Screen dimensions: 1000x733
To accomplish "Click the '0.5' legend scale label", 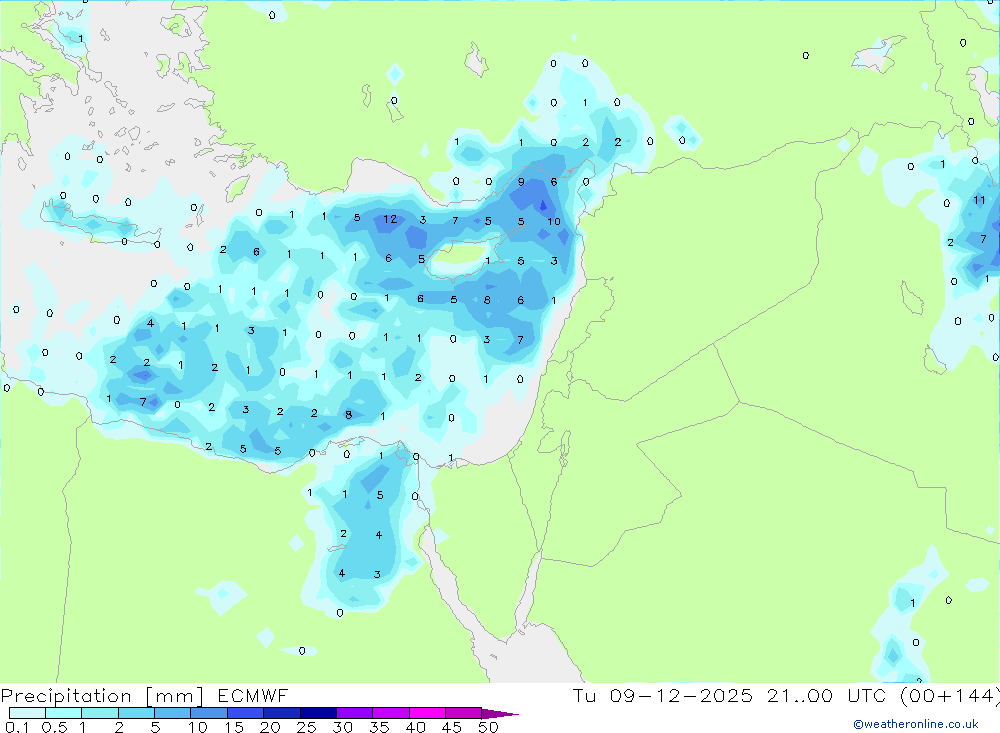I will (54, 727).
